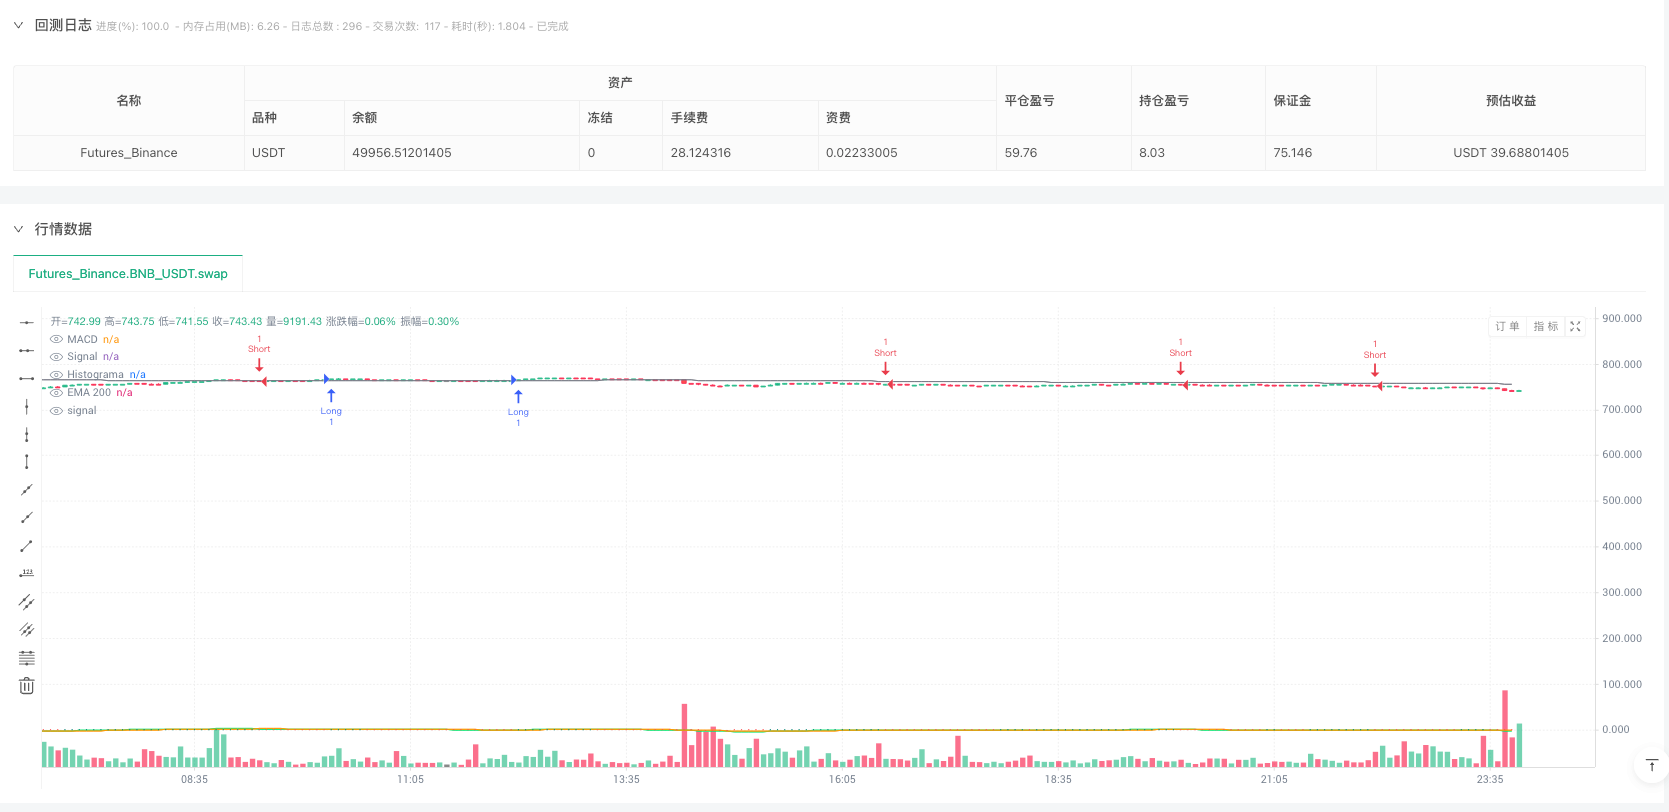Click the 13:35 time axis label
1669x812 pixels.
(x=626, y=779)
